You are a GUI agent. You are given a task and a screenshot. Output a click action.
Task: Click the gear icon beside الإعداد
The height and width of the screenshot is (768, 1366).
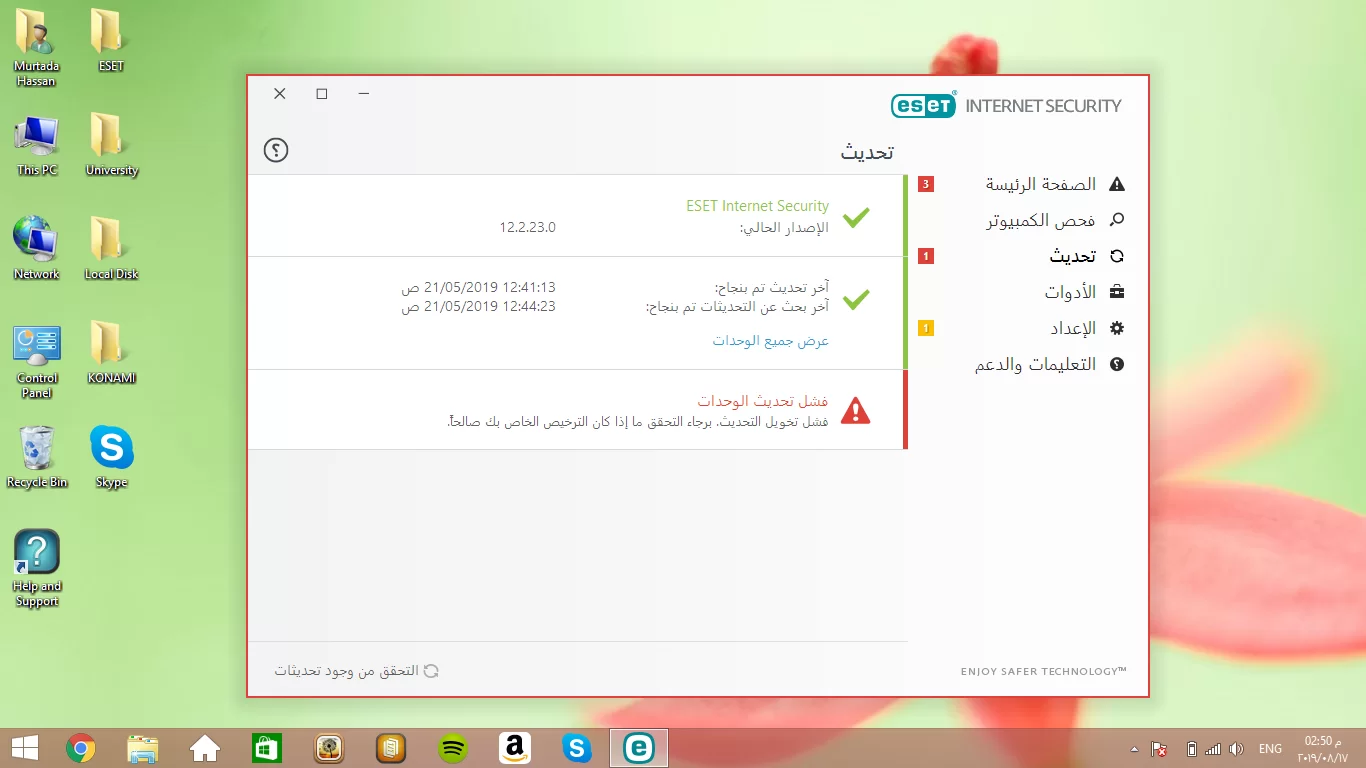pos(1117,328)
